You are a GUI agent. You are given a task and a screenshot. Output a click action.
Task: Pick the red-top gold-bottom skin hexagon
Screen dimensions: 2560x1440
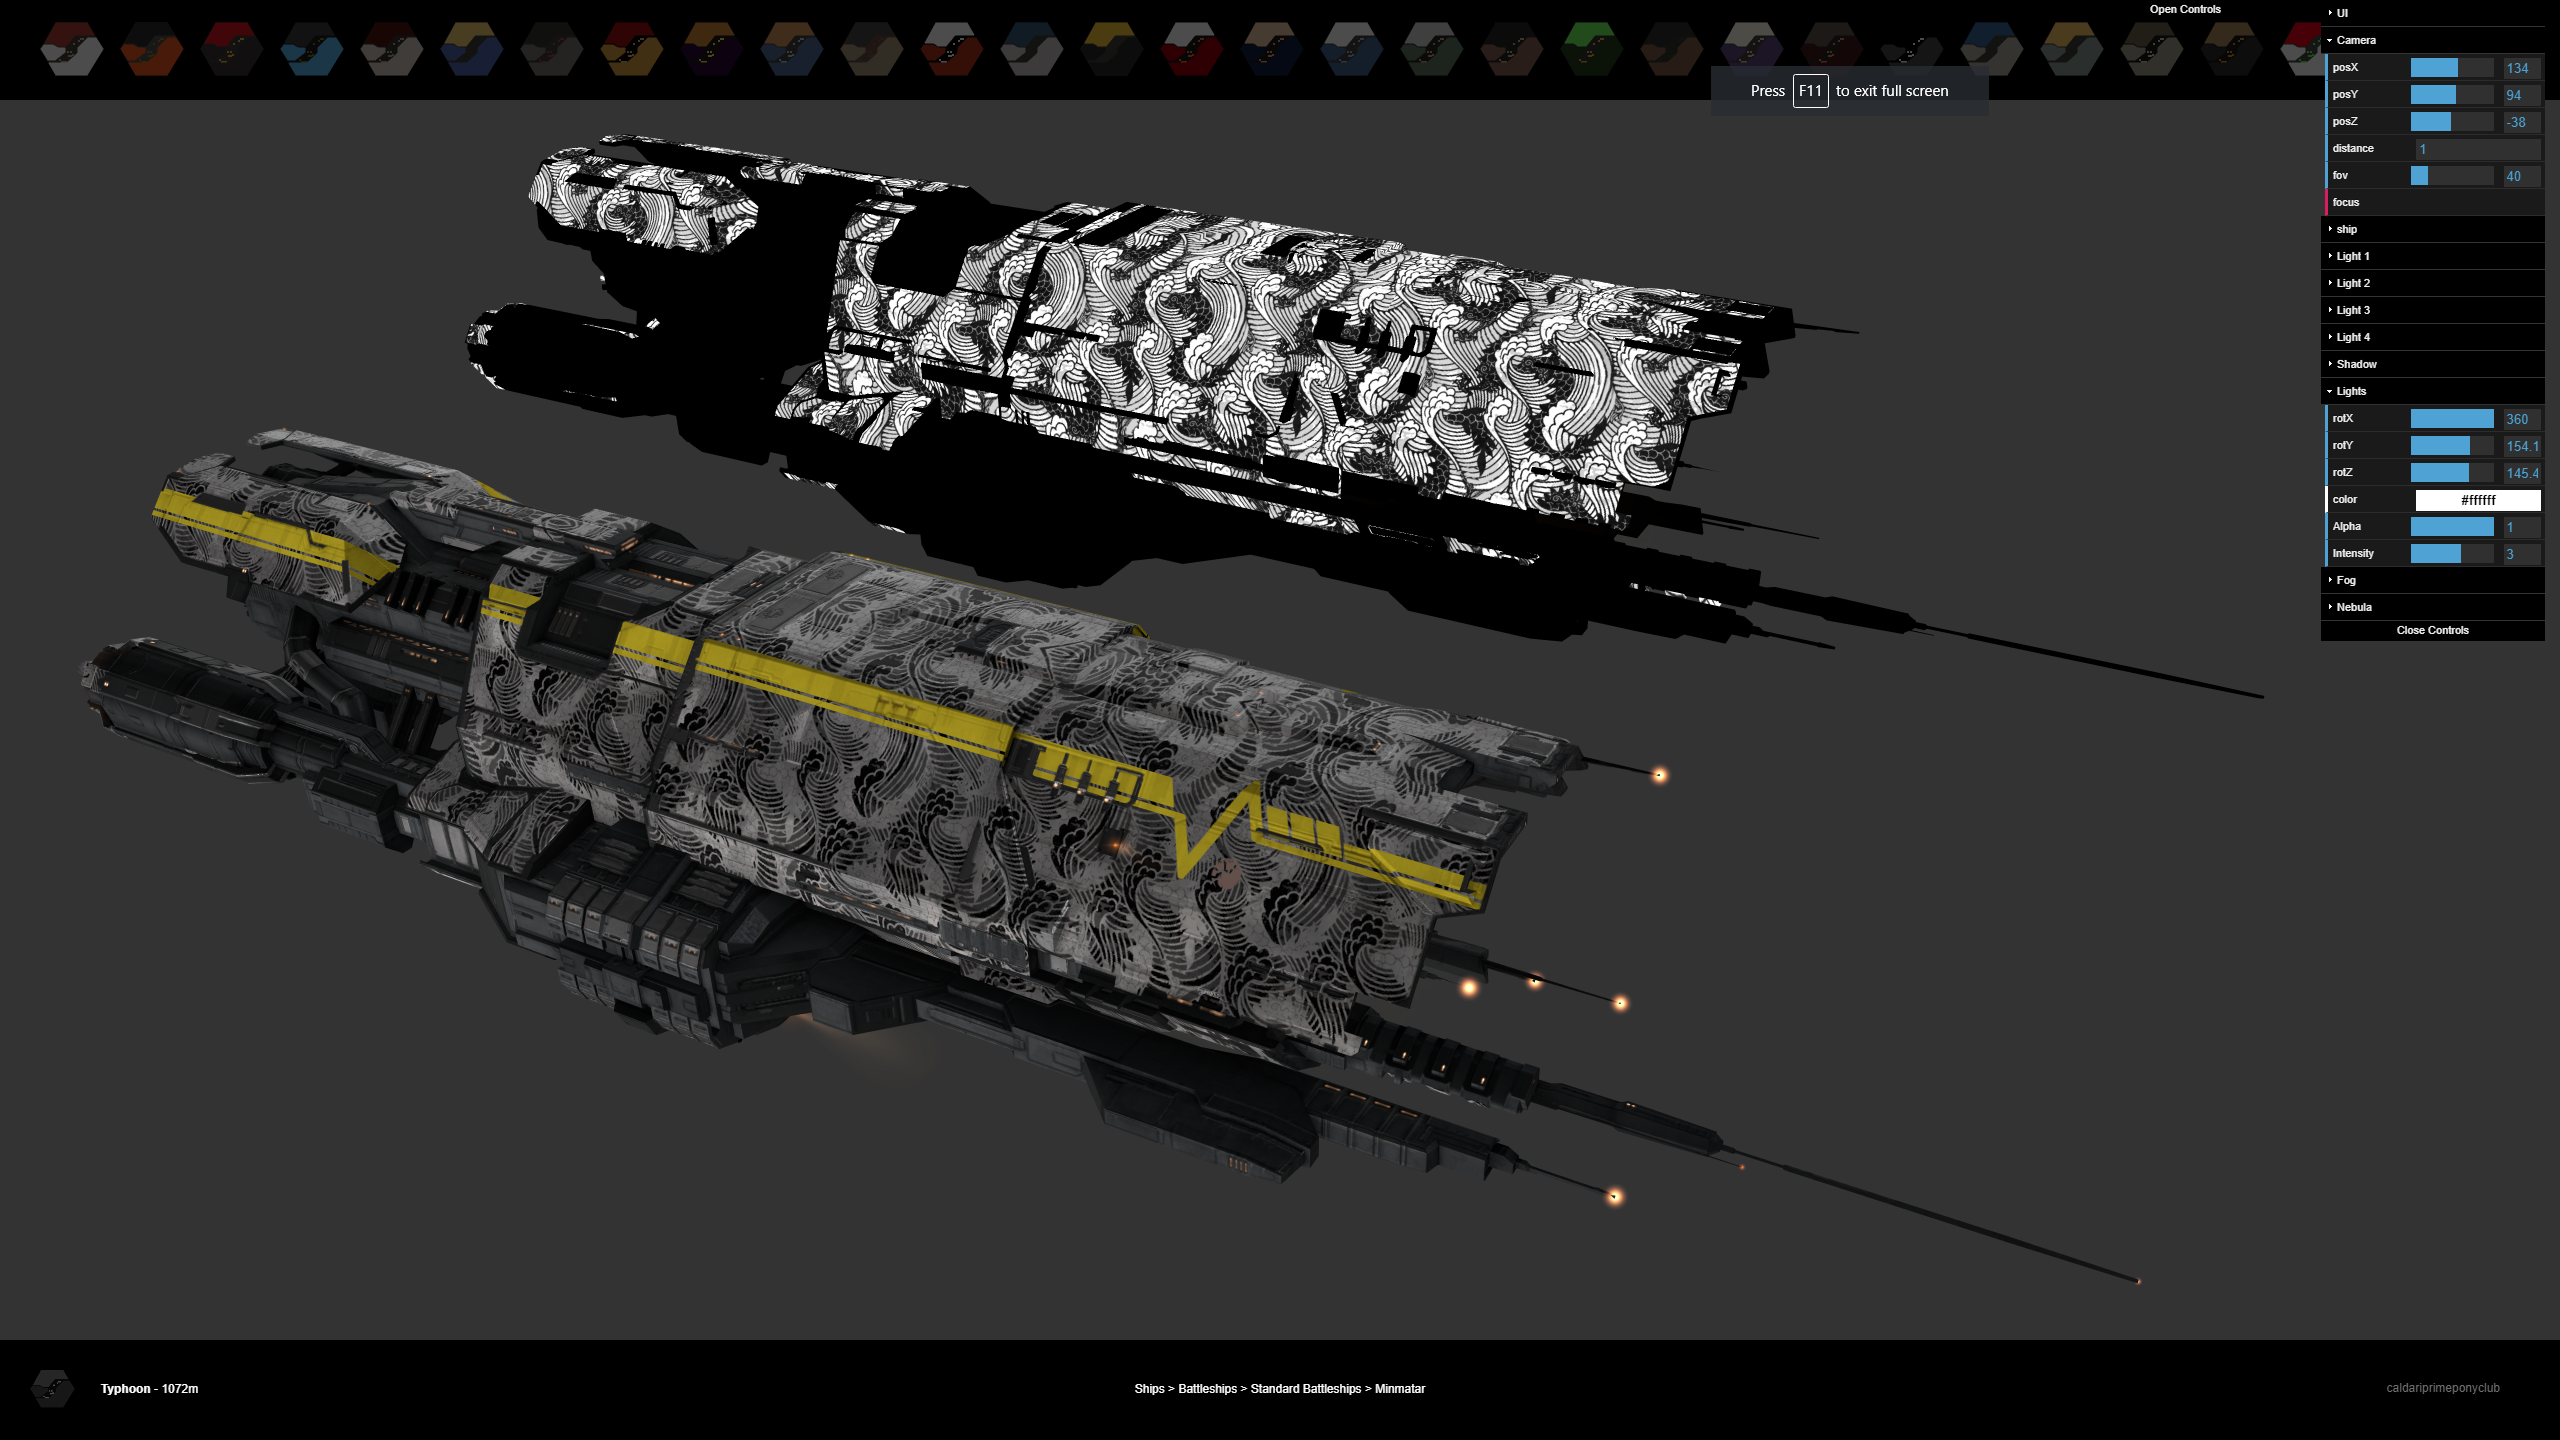(x=632, y=49)
